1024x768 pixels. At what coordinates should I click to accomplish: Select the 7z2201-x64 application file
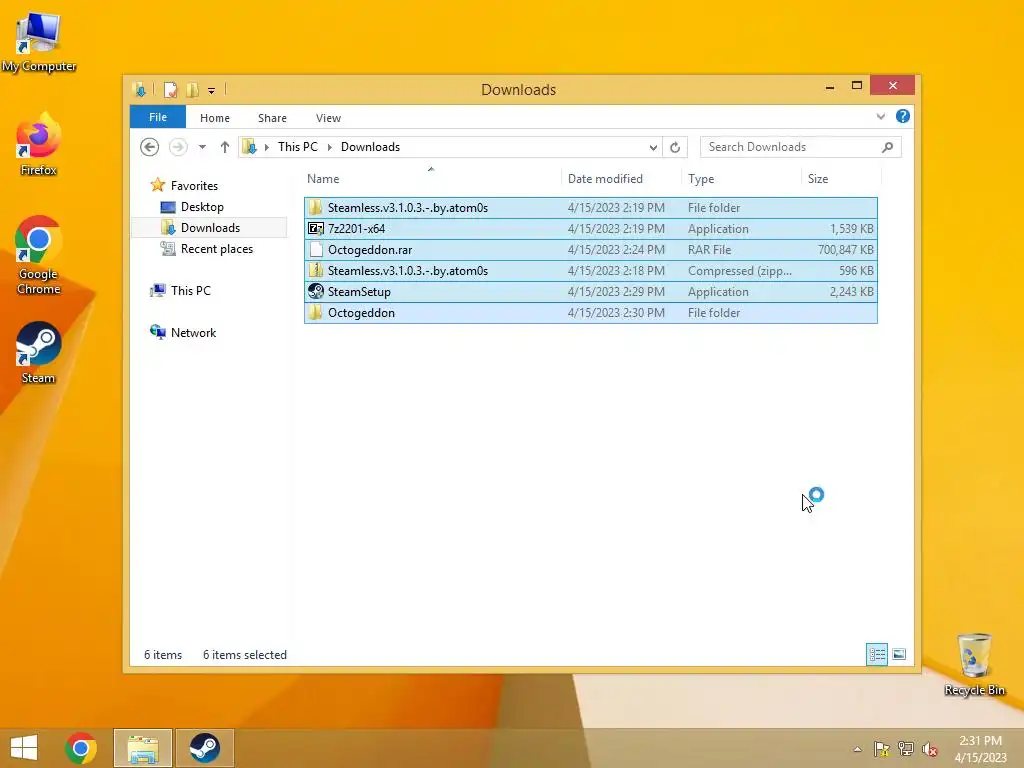(x=590, y=229)
